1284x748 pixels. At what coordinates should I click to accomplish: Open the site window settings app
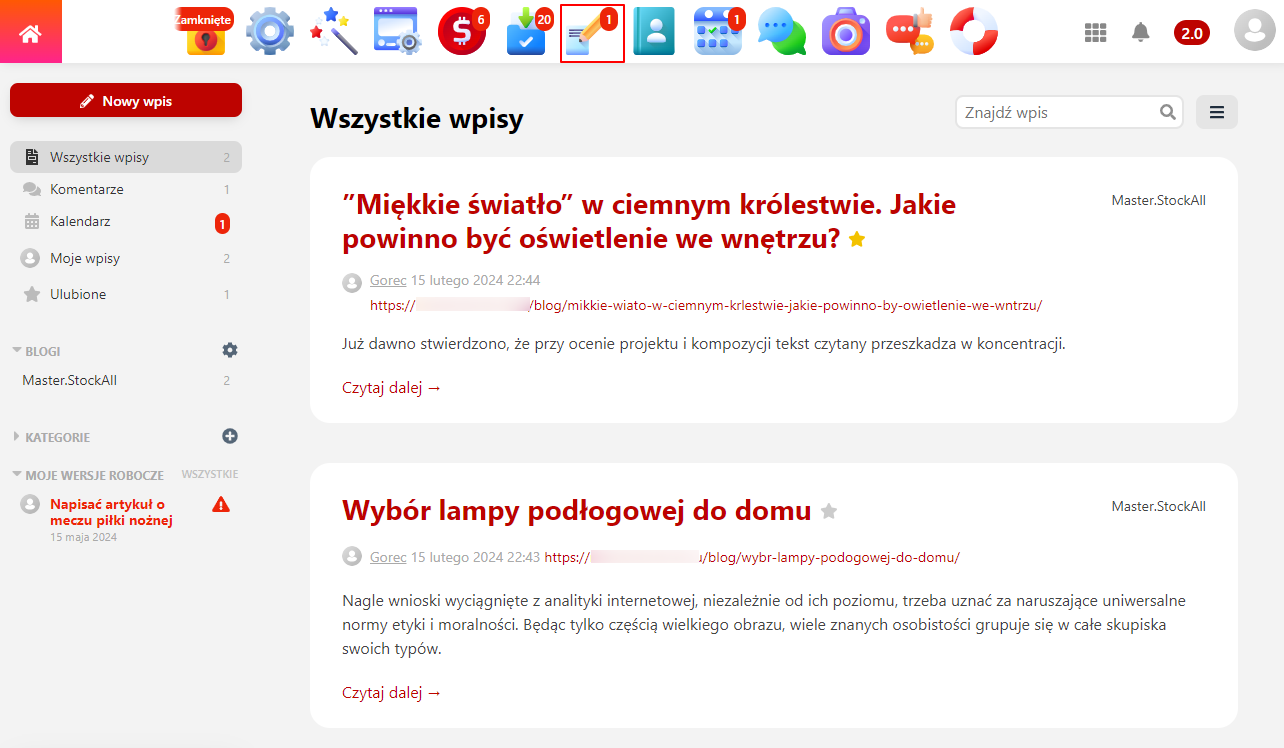(x=397, y=32)
